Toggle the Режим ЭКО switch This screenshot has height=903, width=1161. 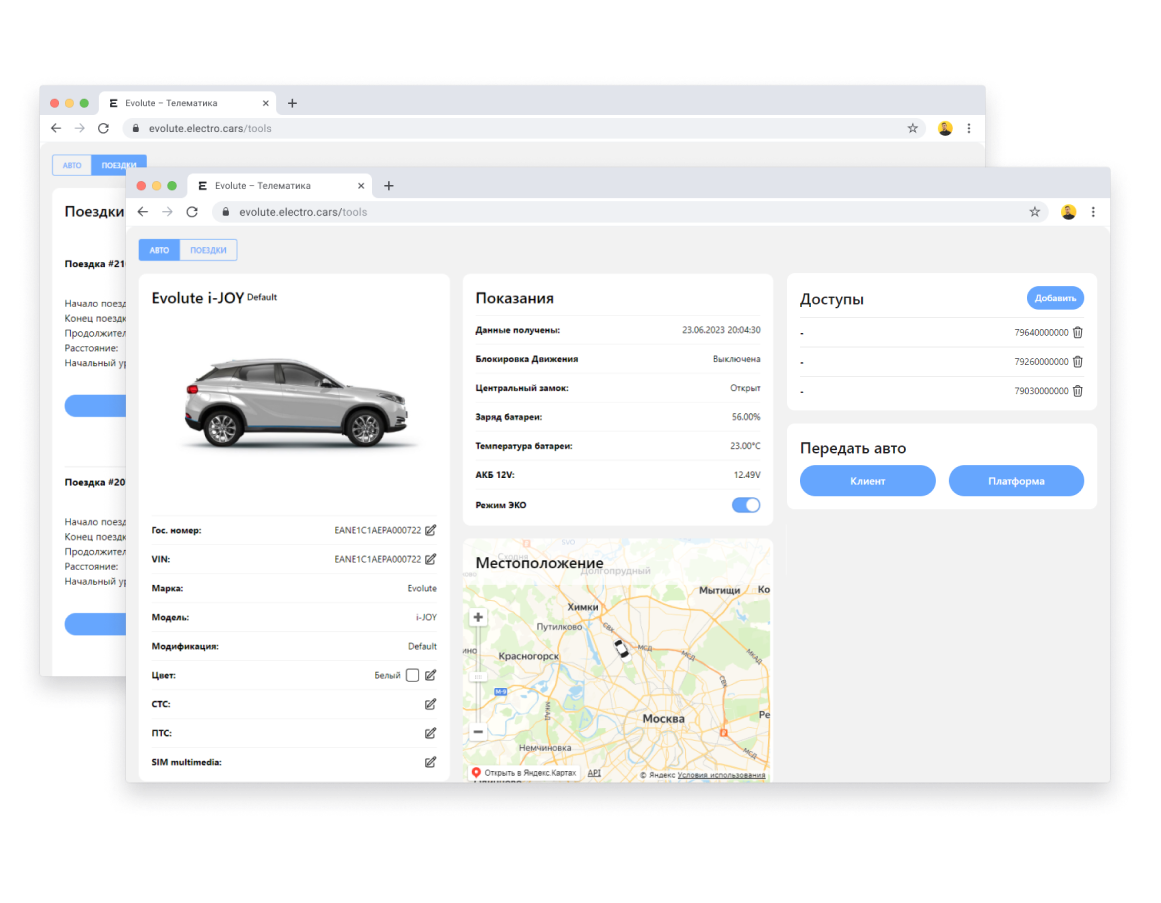tap(746, 505)
